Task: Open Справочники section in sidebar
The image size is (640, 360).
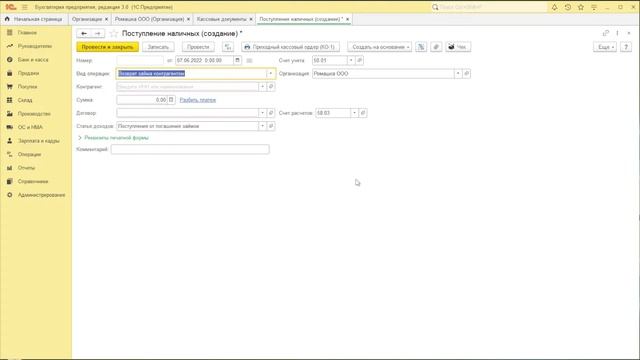Action: [33, 181]
